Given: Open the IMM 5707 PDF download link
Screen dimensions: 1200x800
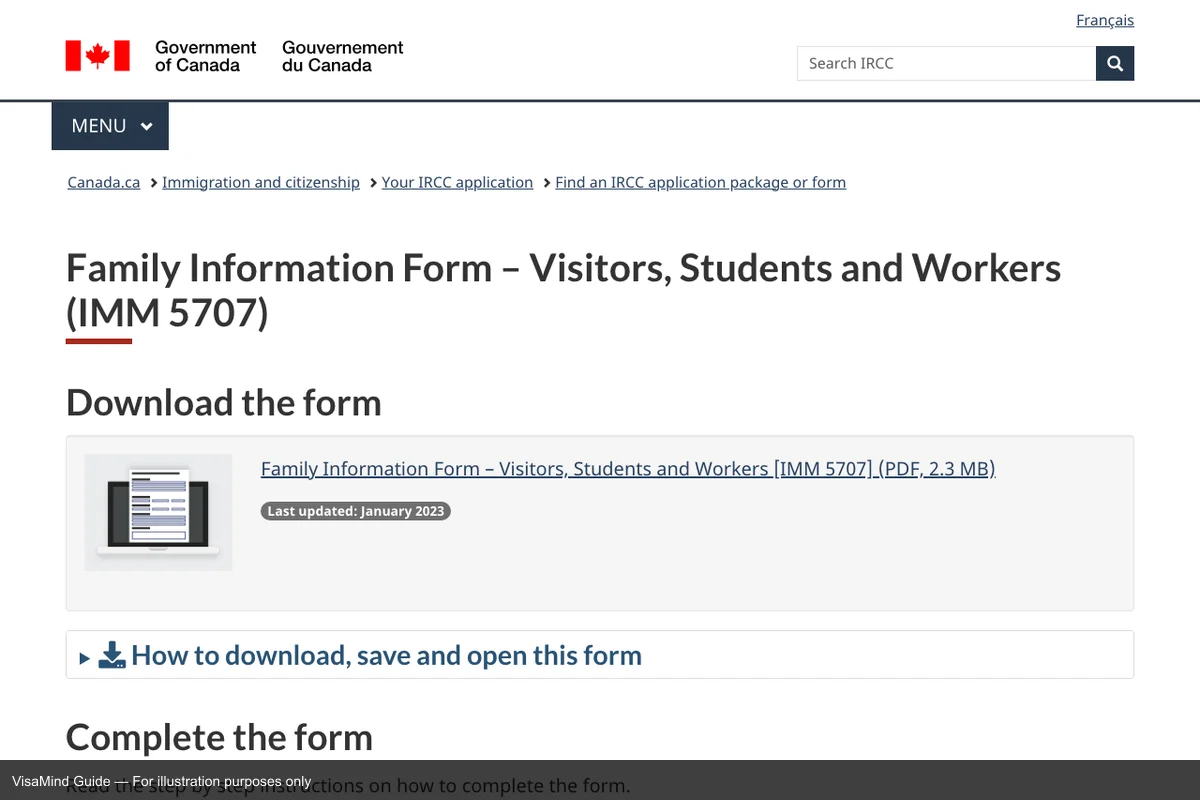Looking at the screenshot, I should pyautogui.click(x=627, y=468).
